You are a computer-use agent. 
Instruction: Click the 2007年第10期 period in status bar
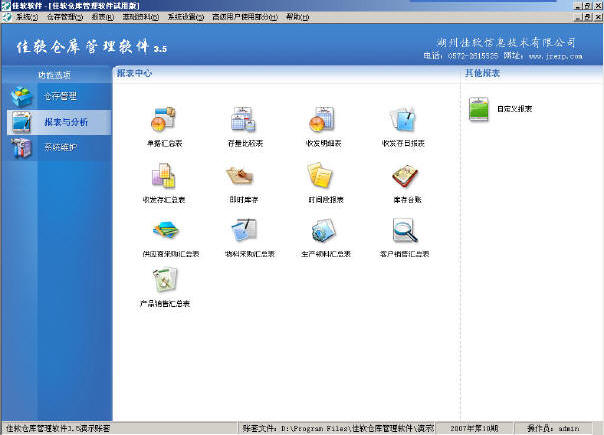pos(474,428)
